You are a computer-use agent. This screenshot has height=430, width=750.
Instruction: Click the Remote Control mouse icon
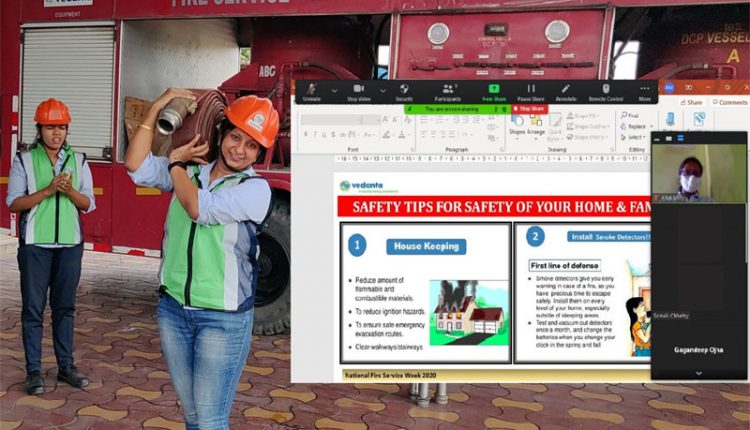tap(606, 90)
